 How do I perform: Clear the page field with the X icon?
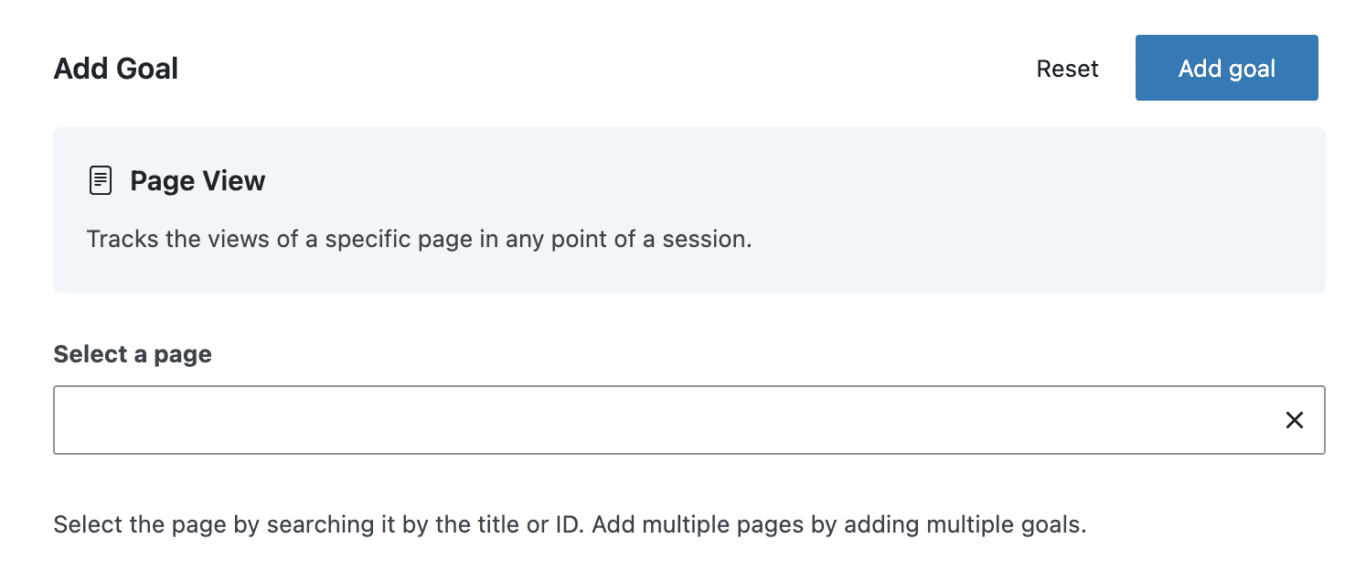coord(1294,420)
